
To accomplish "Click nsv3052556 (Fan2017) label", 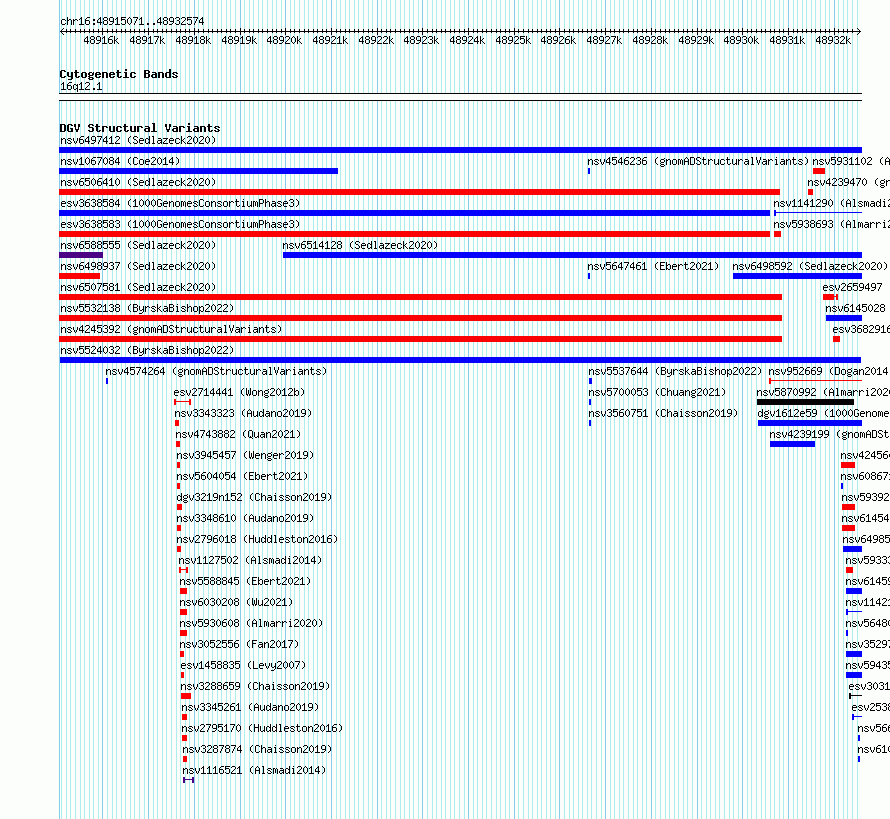I will pos(239,644).
